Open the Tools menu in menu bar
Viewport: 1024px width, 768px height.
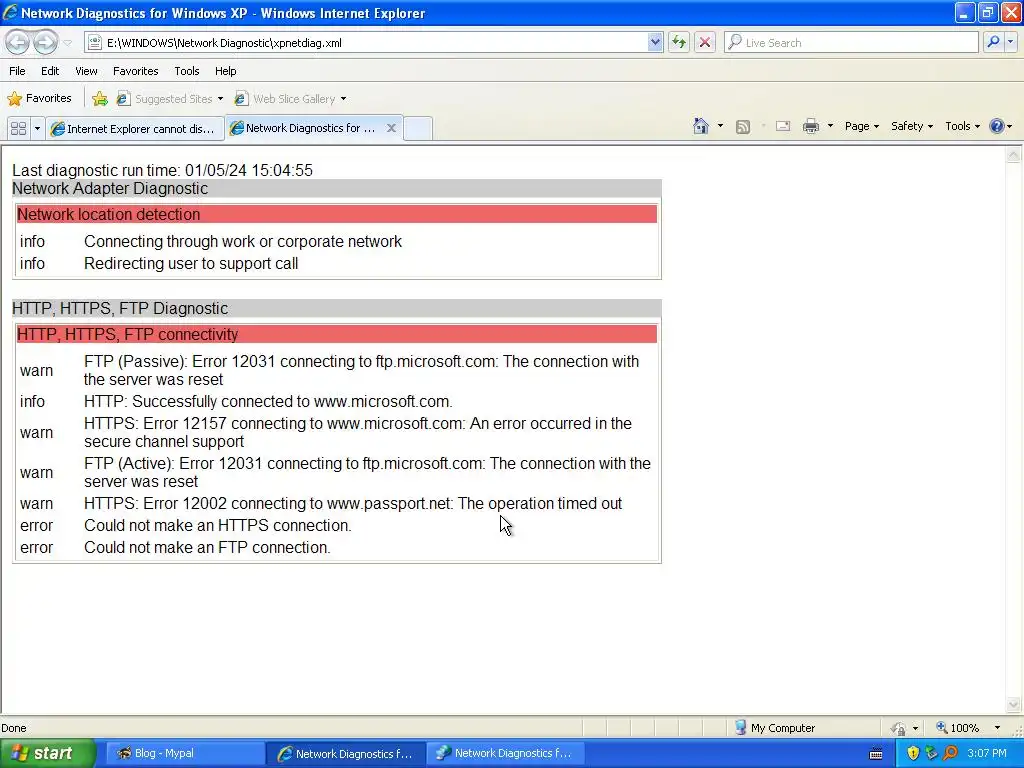coord(187,71)
